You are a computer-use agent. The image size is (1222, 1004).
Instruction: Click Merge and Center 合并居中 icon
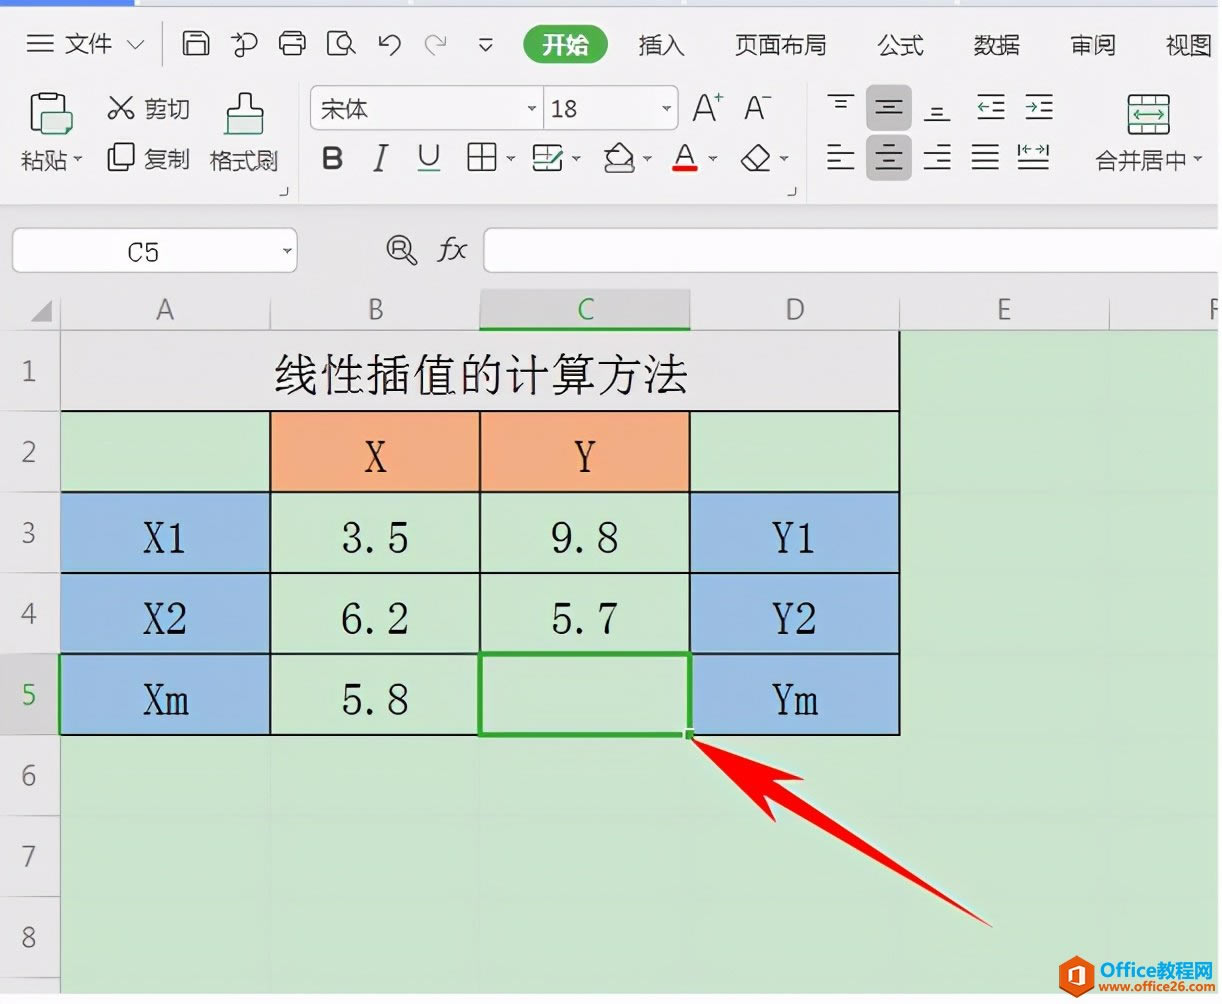pyautogui.click(x=1148, y=114)
